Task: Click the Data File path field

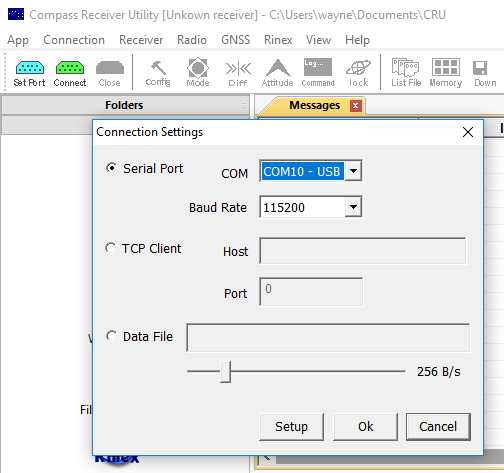Action: pyautogui.click(x=328, y=337)
